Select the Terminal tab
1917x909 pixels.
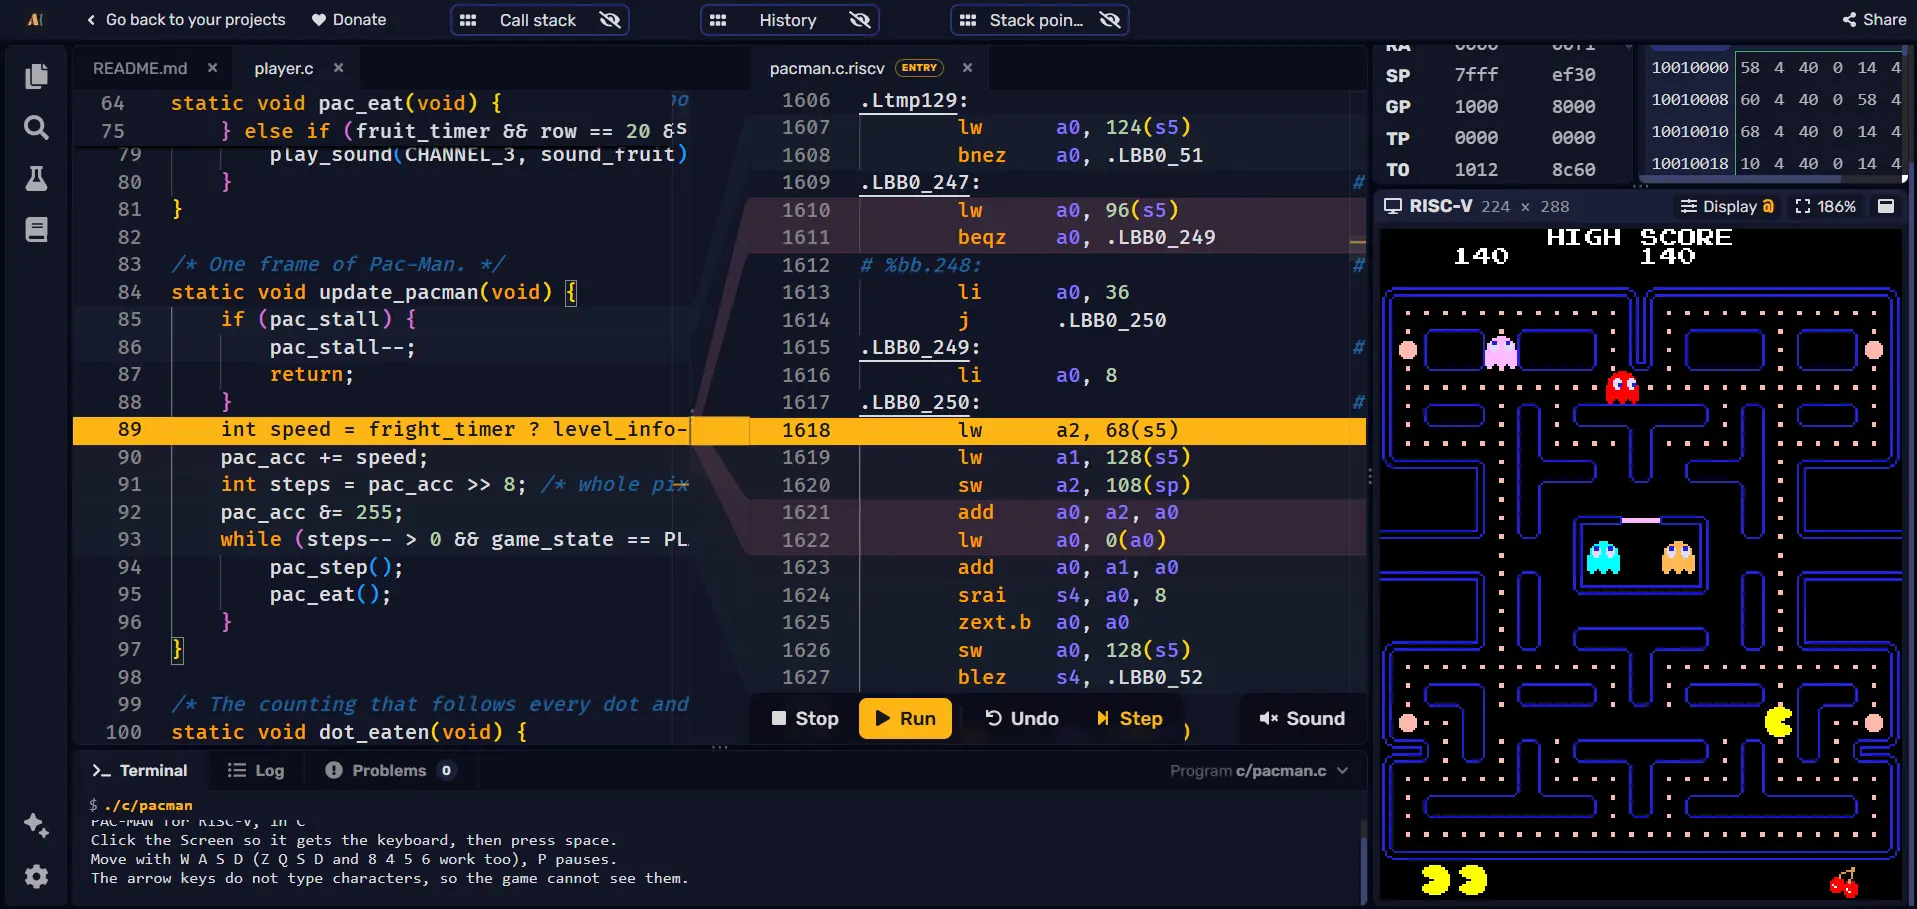coord(140,771)
